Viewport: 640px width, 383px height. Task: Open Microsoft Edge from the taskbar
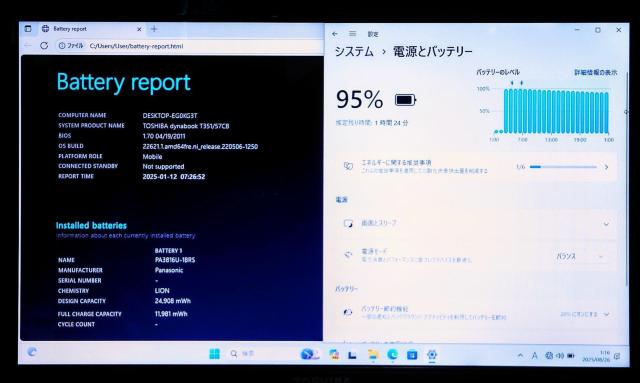(x=392, y=354)
